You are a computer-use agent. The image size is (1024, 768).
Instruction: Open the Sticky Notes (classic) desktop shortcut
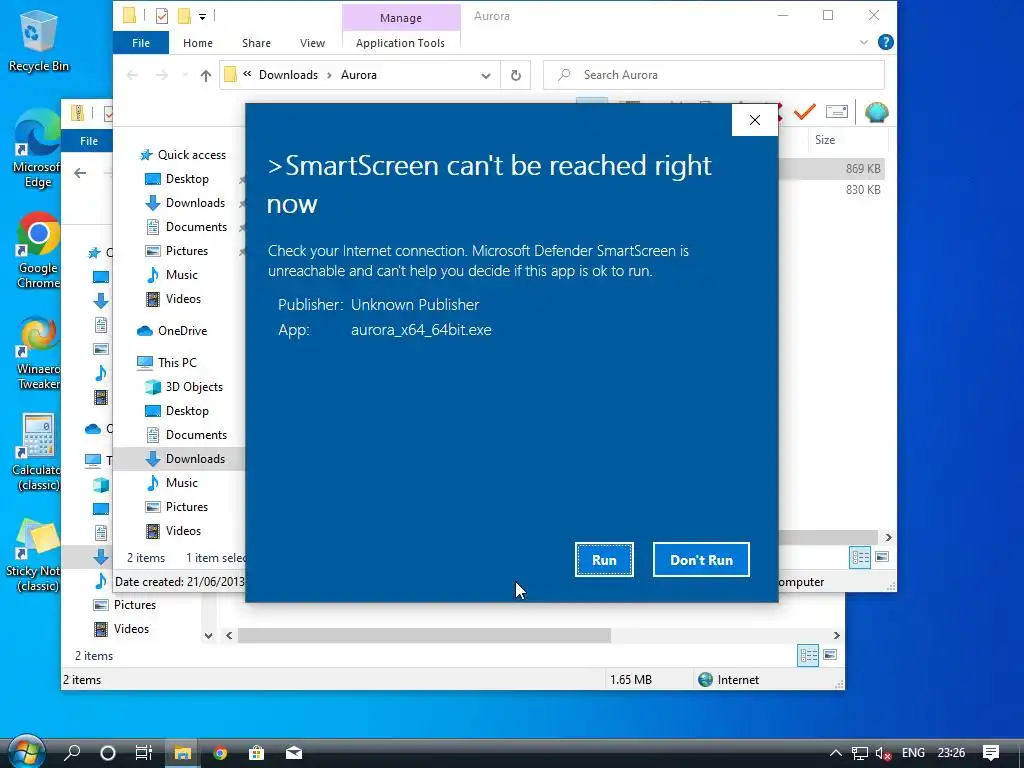[x=33, y=556]
